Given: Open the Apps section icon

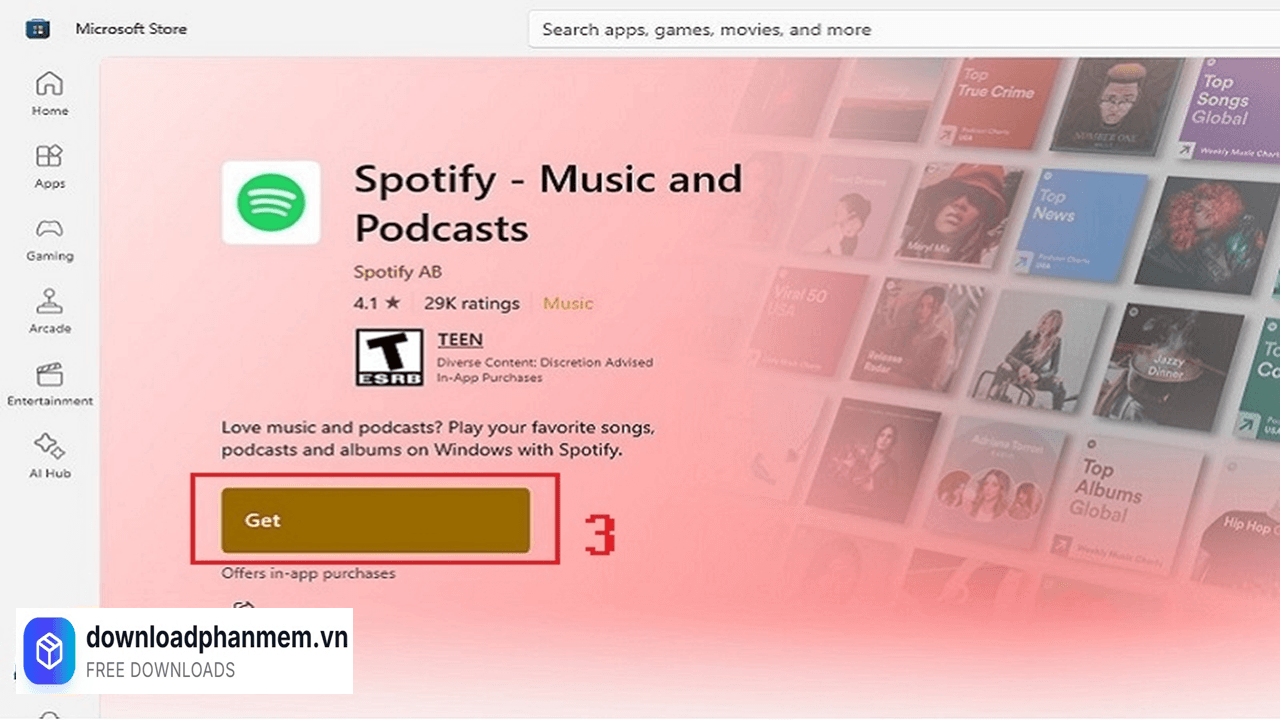Looking at the screenshot, I should click(x=49, y=166).
